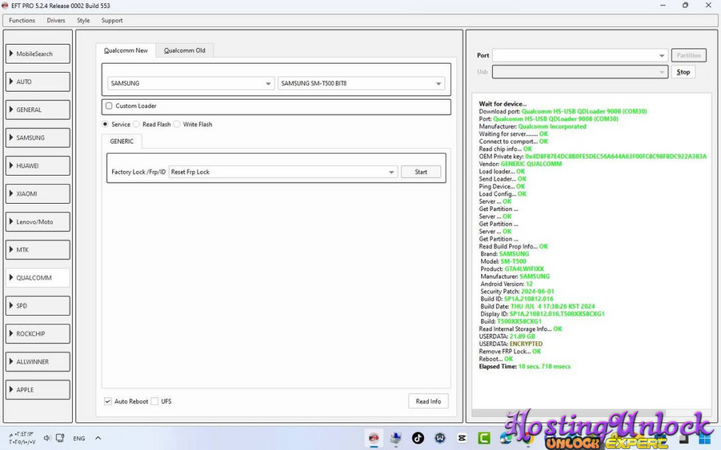
Task: Click the volume speaker icon in system tray
Action: [47, 438]
